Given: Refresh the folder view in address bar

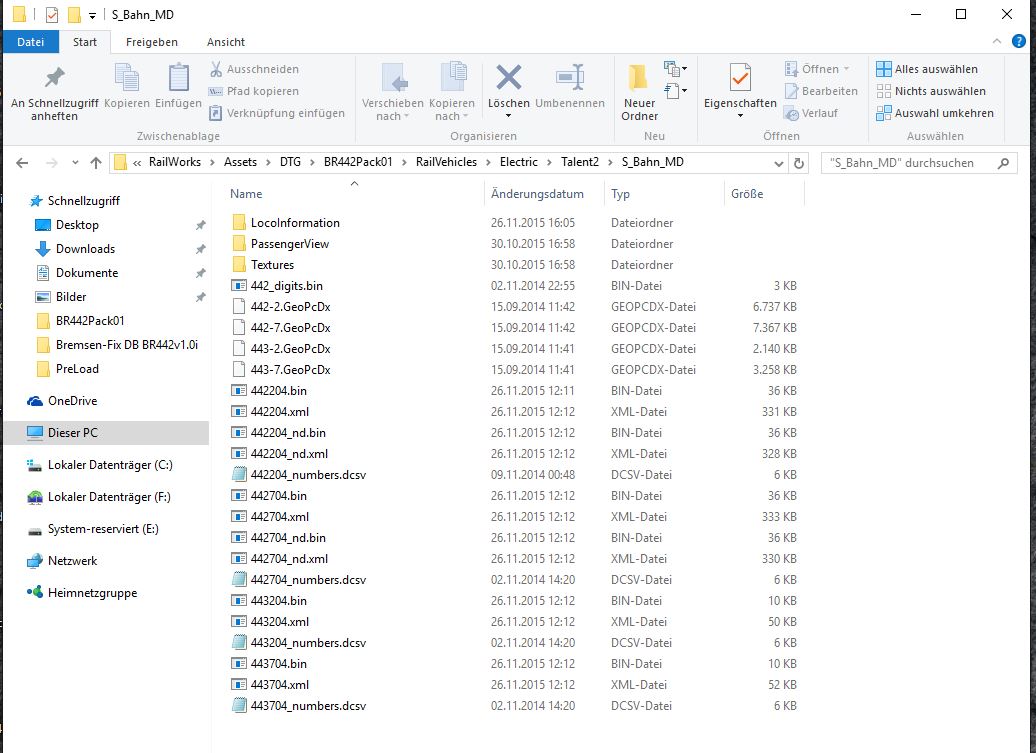Looking at the screenshot, I should point(799,163).
